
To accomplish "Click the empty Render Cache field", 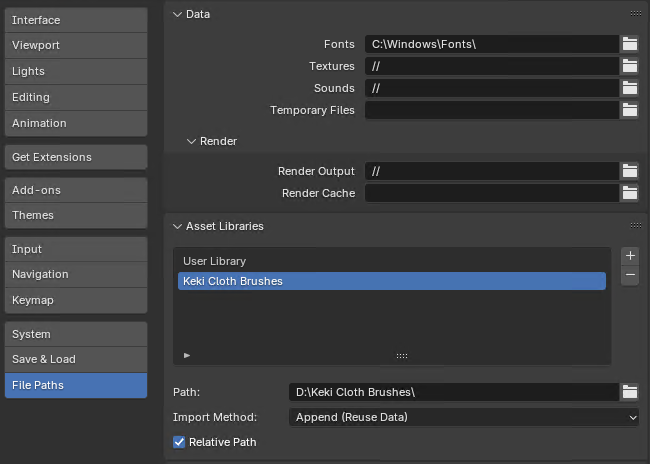I will point(492,193).
